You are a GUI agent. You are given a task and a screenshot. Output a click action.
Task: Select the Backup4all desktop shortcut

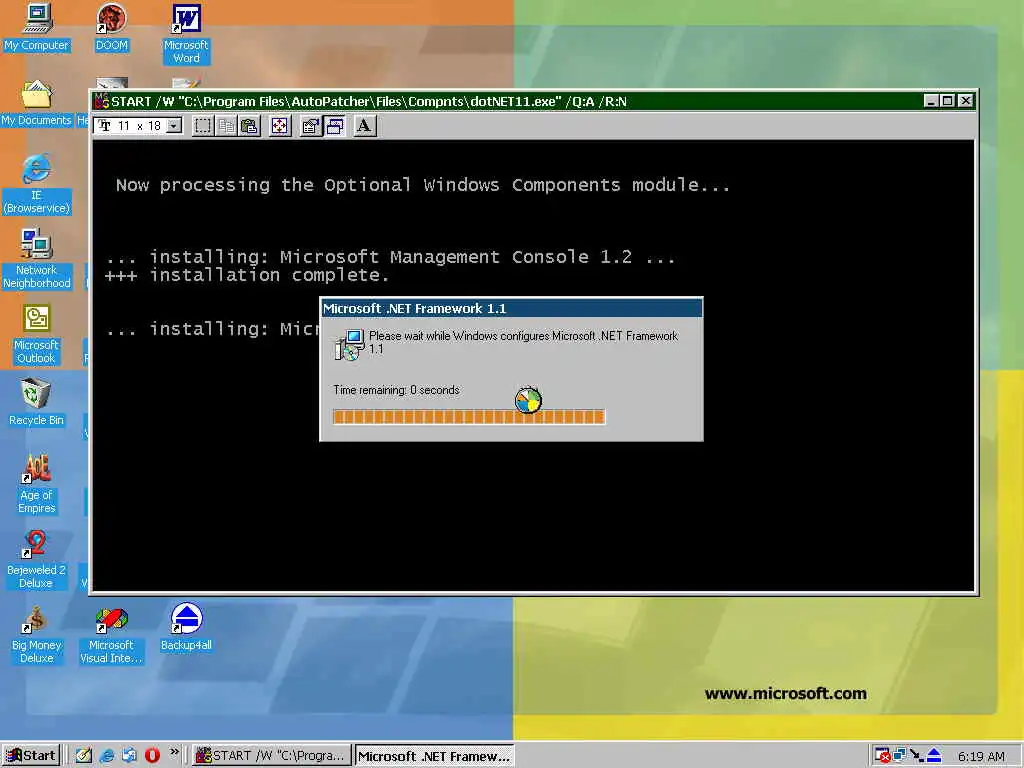point(186,628)
